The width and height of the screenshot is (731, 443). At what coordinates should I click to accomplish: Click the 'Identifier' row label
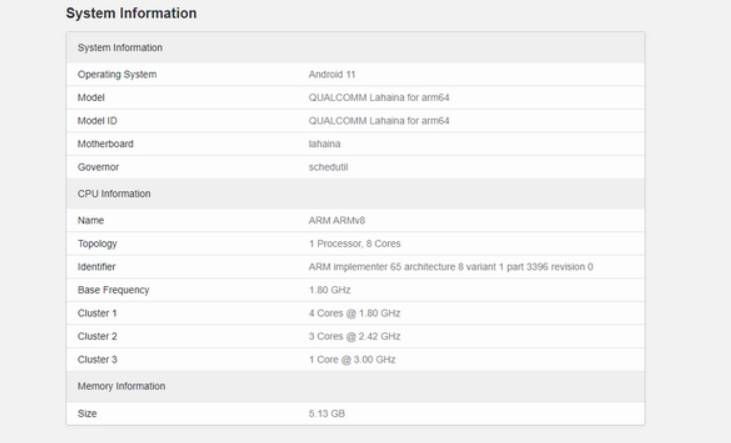[x=96, y=267]
